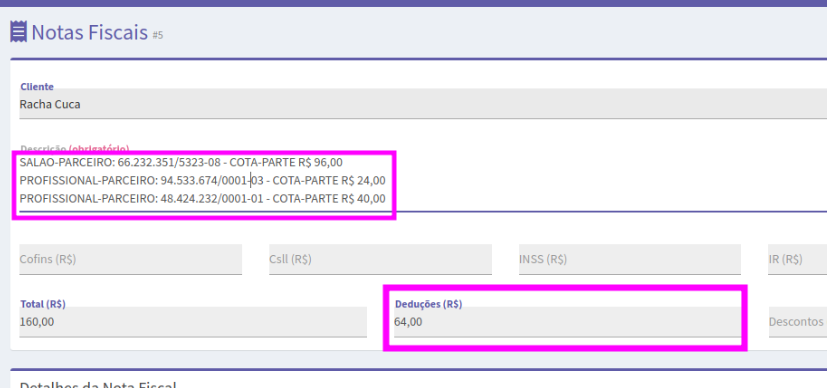Click the description line with CNPJ 48.424.232/0001-01

[203, 199]
